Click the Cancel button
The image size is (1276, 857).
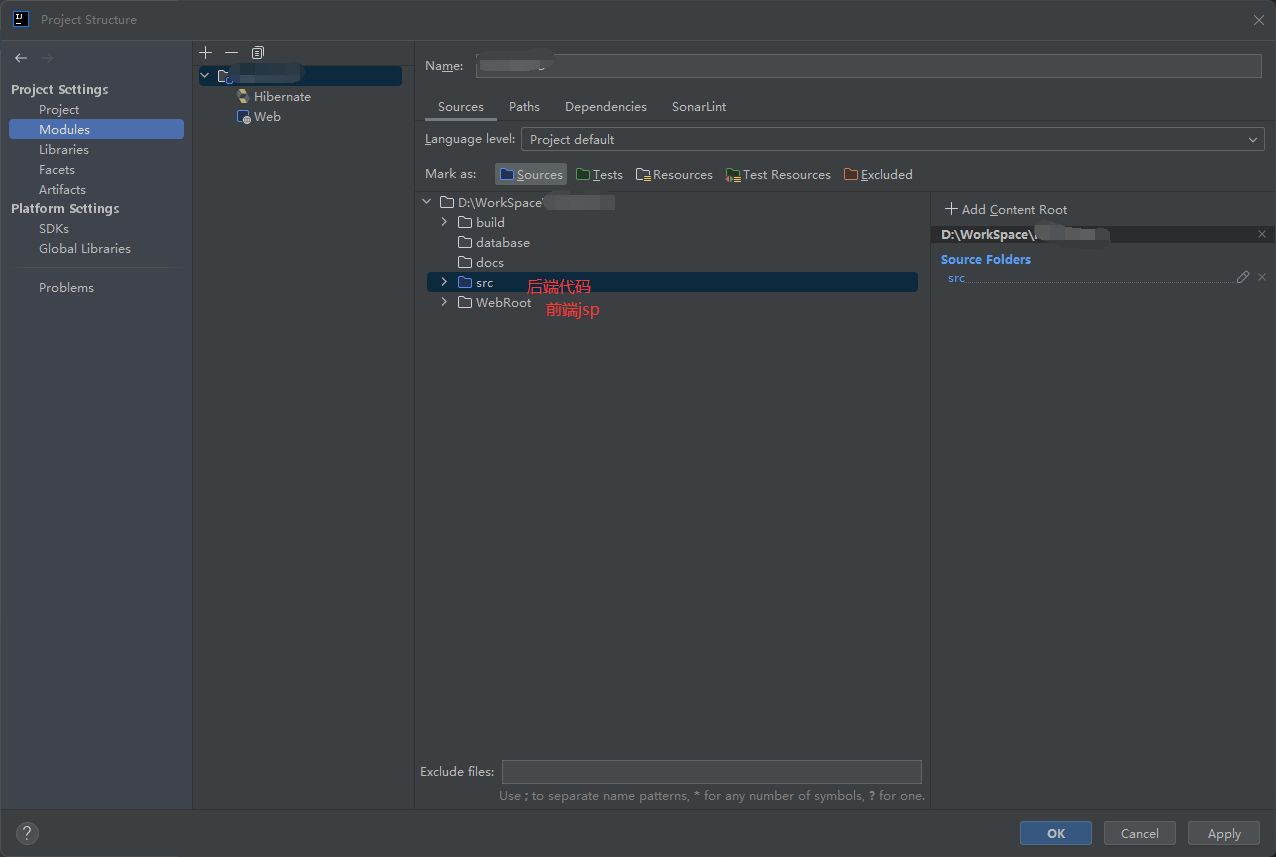tap(1140, 833)
